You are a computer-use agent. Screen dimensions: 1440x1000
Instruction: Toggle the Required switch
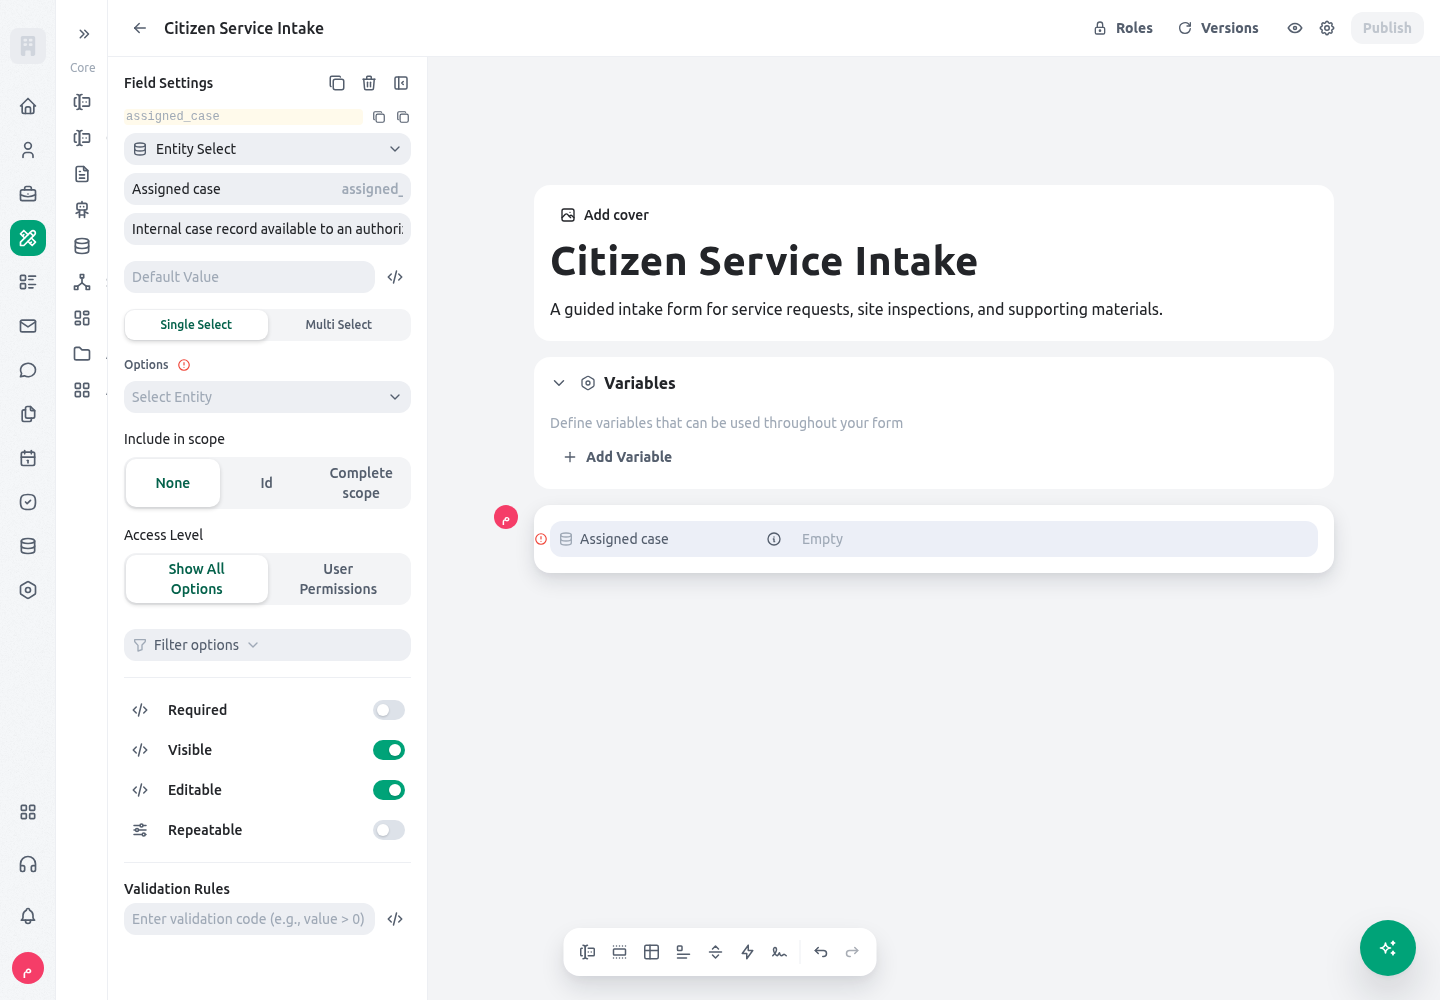click(x=389, y=710)
